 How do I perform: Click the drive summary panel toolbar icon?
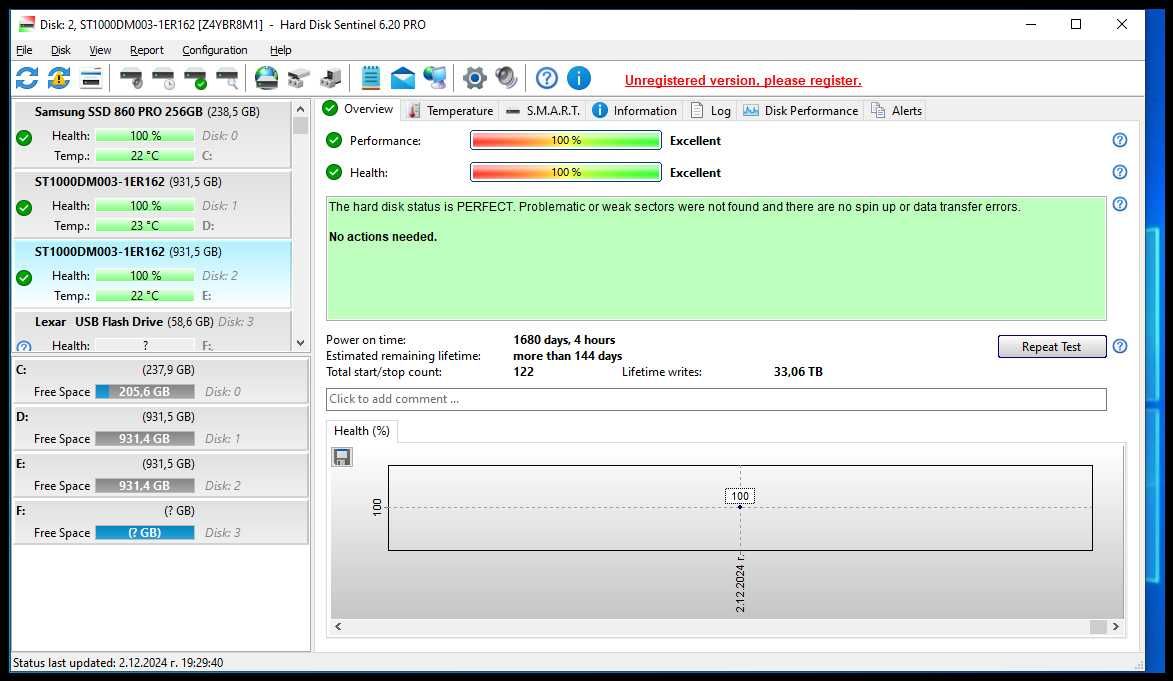[x=91, y=78]
